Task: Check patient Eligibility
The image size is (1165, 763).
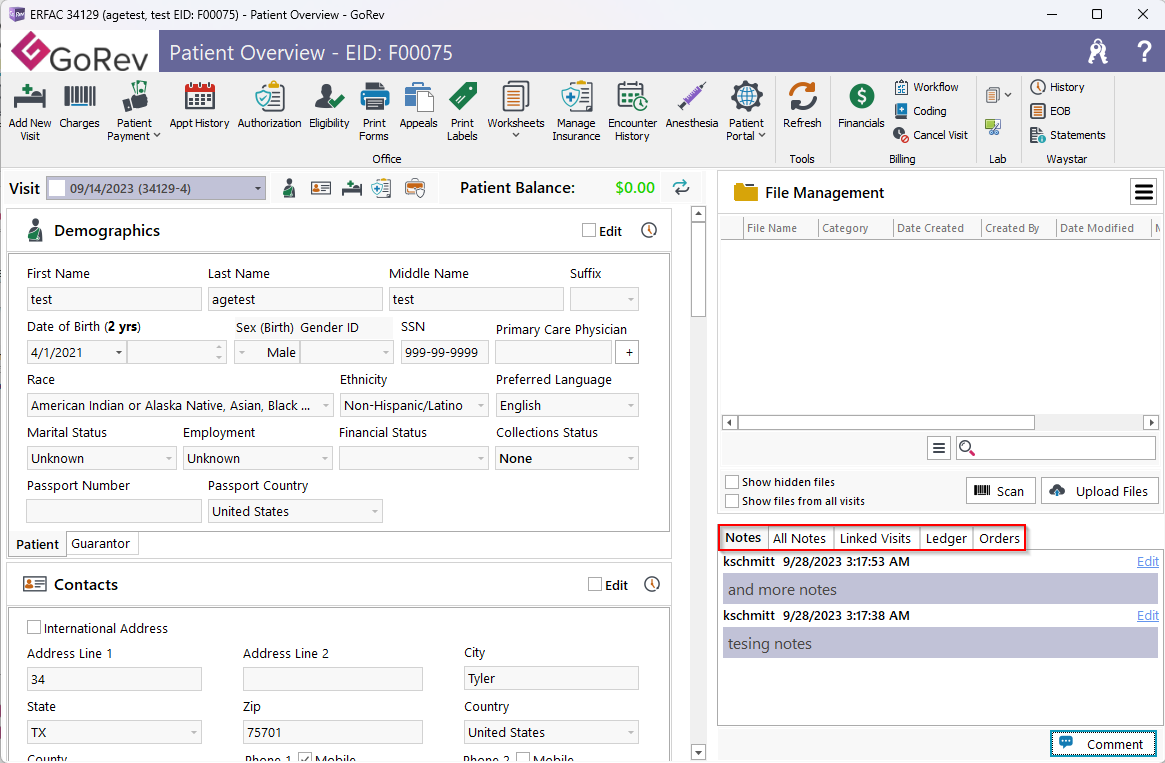Action: coord(329,105)
